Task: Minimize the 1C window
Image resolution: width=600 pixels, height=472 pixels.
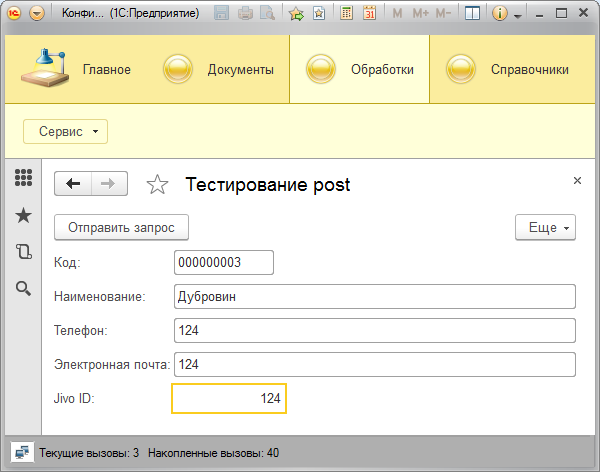Action: pyautogui.click(x=540, y=14)
